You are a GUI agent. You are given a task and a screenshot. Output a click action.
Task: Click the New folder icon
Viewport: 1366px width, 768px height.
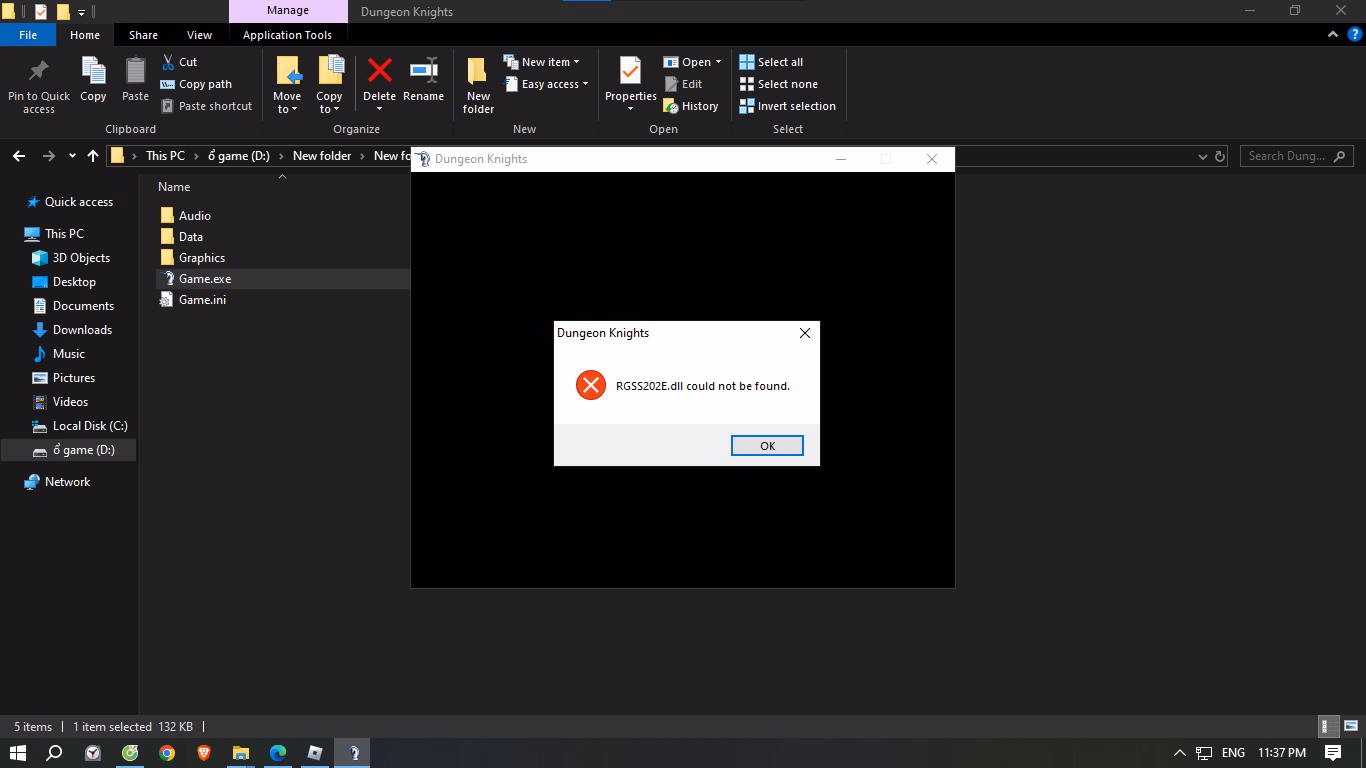click(478, 72)
